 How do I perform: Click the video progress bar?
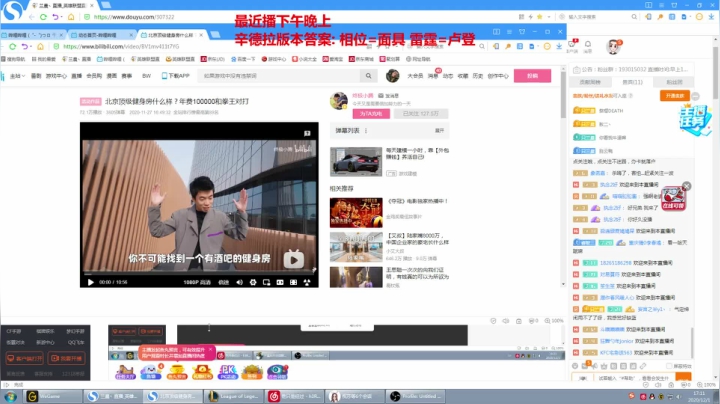[199, 274]
